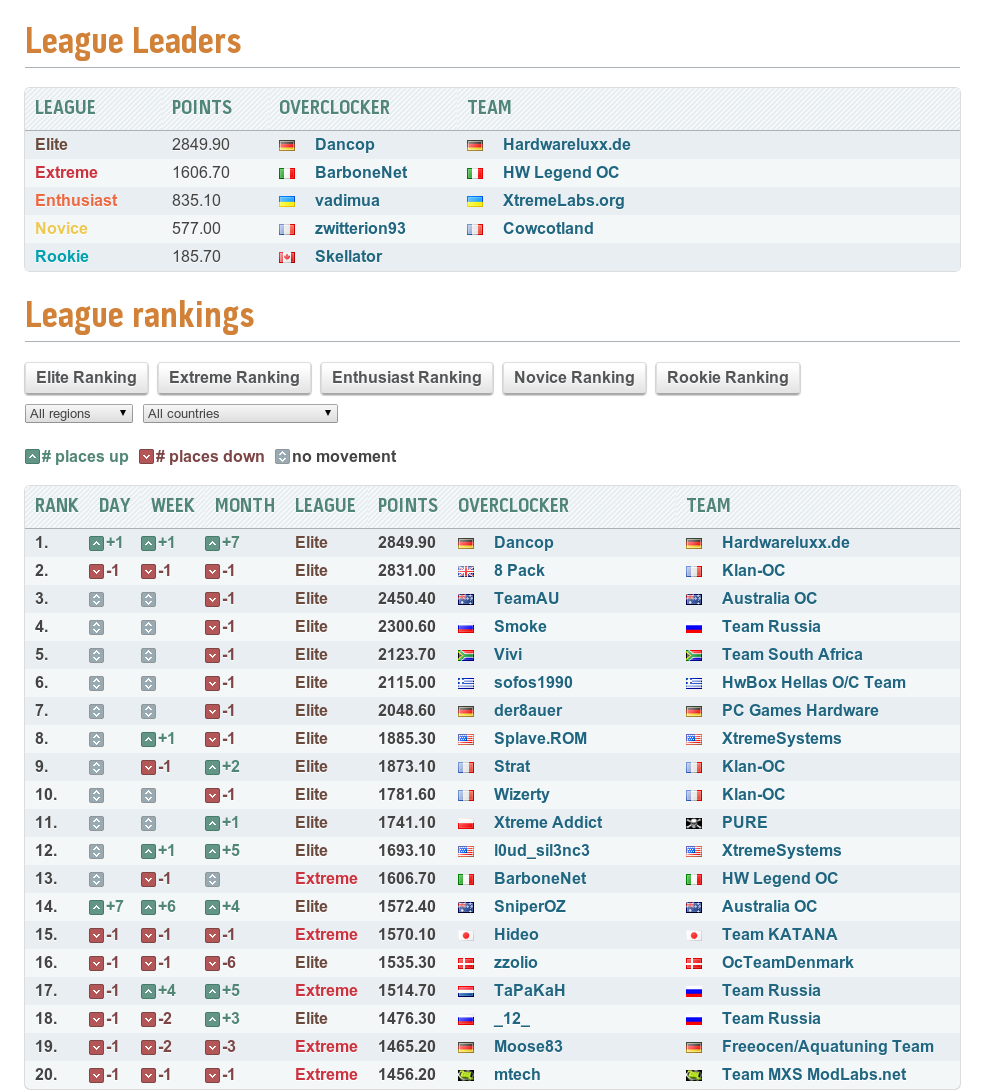Click the UK flag beside 8 Pack
The image size is (985, 1092).
[x=466, y=572]
